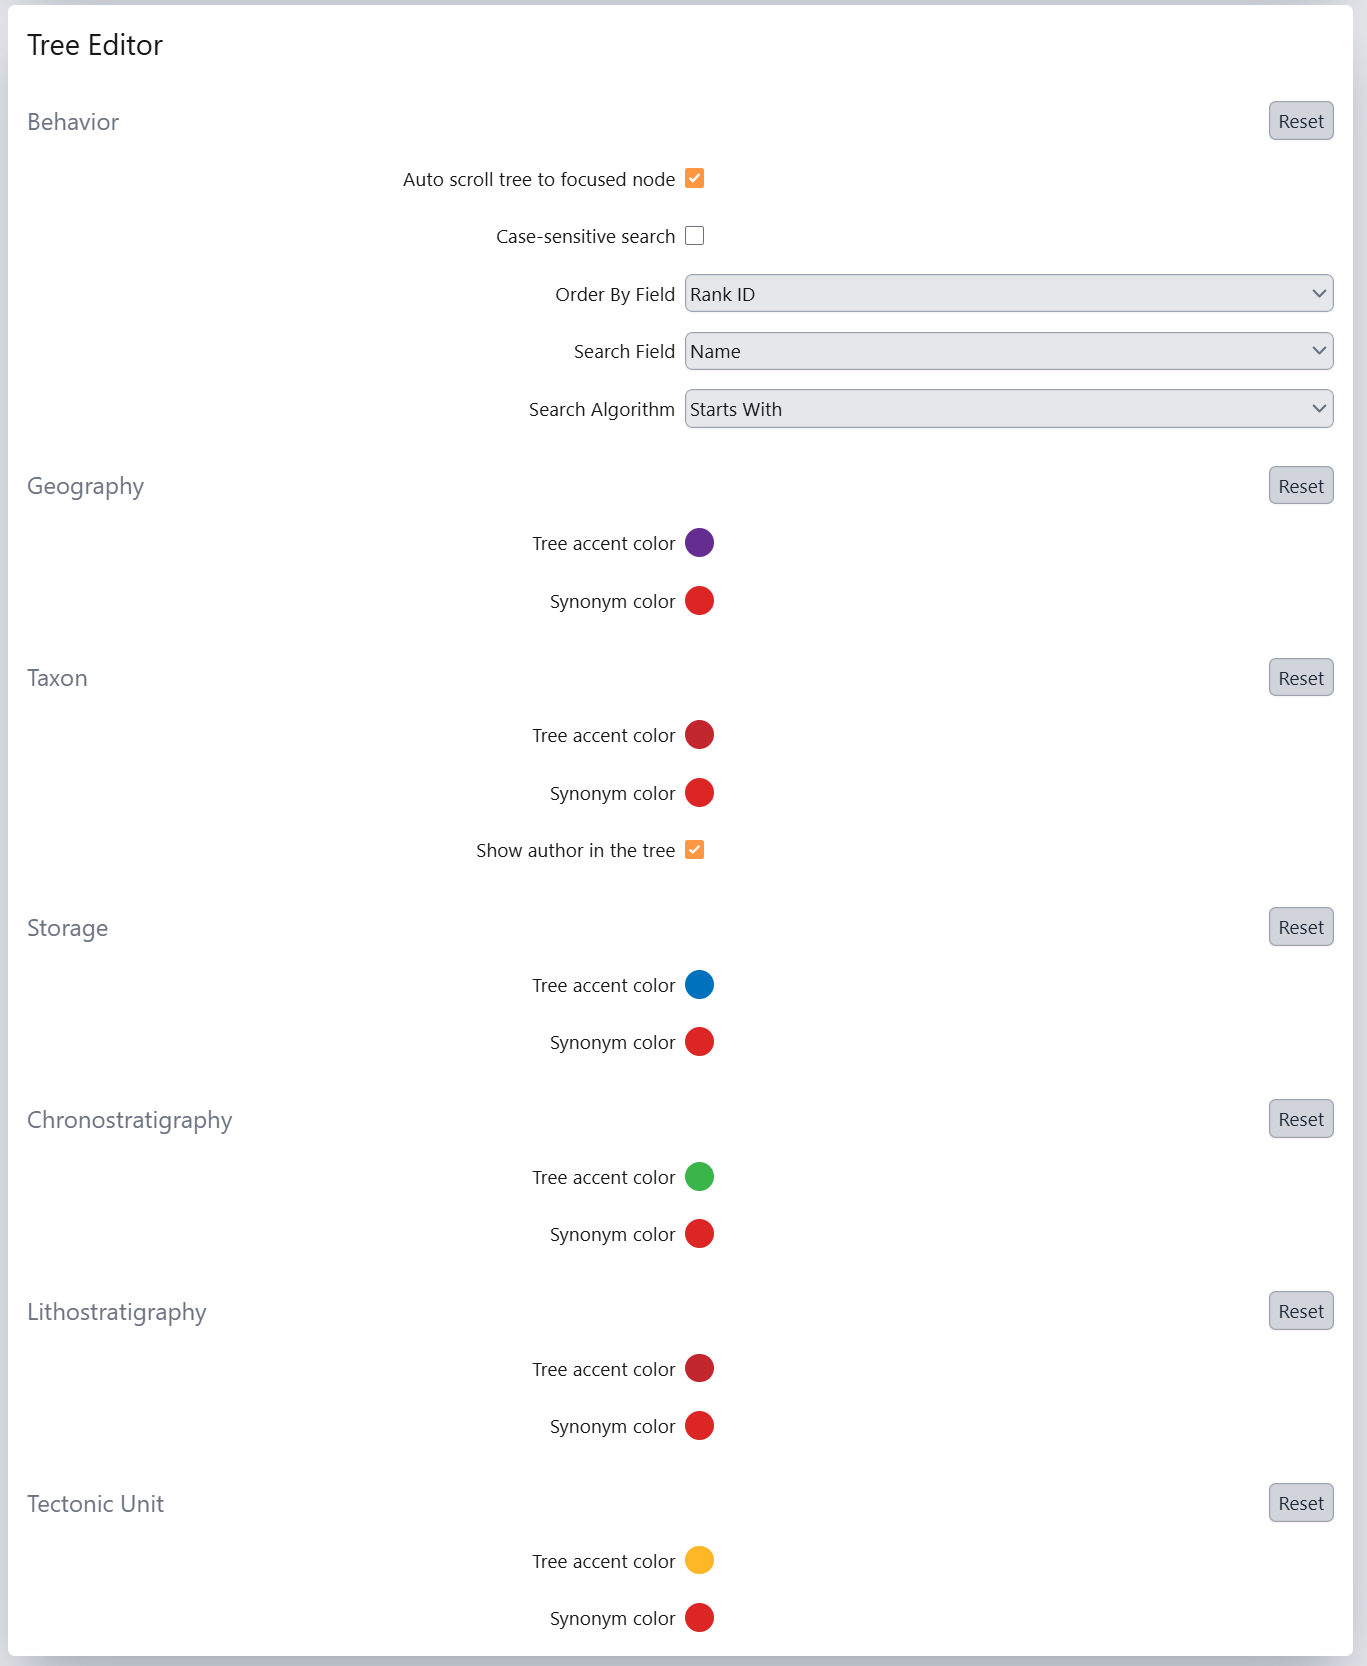Expand the Search Field dropdown
This screenshot has width=1367, height=1666.
(x=1008, y=351)
